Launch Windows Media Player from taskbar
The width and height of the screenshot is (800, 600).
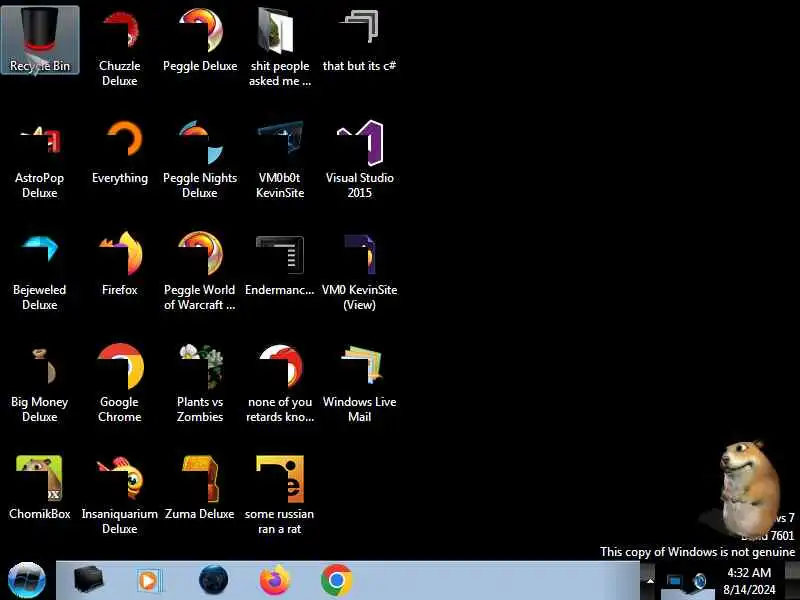click(149, 580)
